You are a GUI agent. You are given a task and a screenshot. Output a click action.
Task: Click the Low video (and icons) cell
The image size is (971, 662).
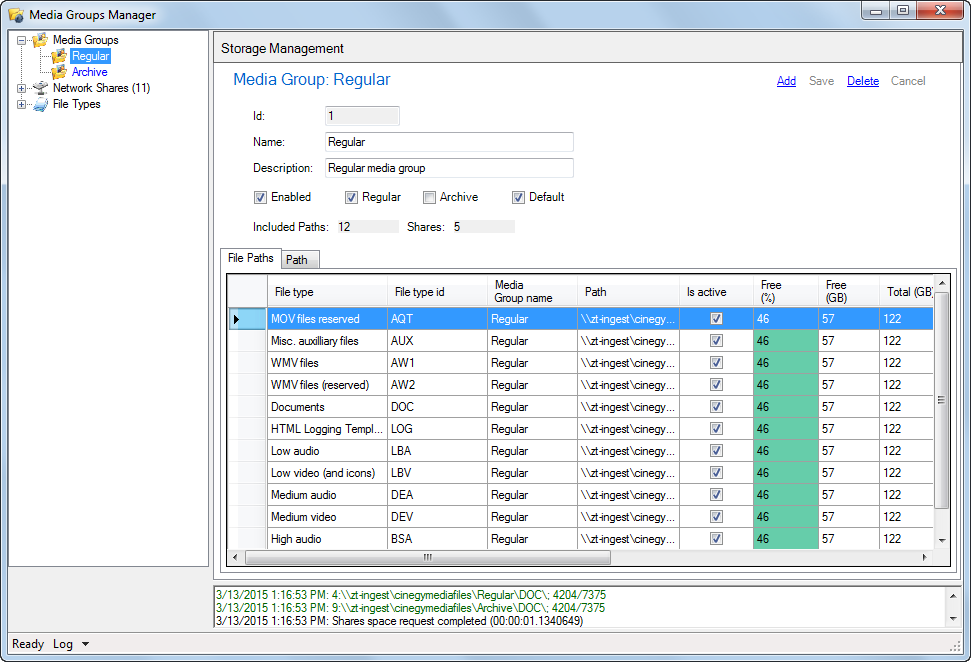[x=327, y=473]
